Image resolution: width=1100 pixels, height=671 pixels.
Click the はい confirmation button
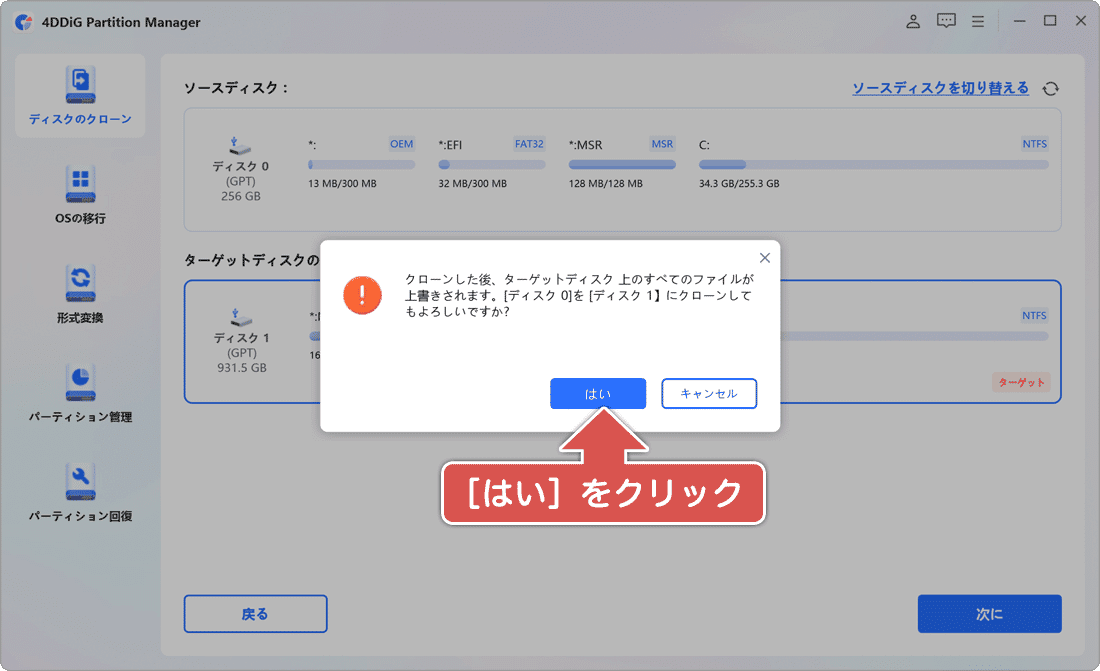pyautogui.click(x=598, y=393)
